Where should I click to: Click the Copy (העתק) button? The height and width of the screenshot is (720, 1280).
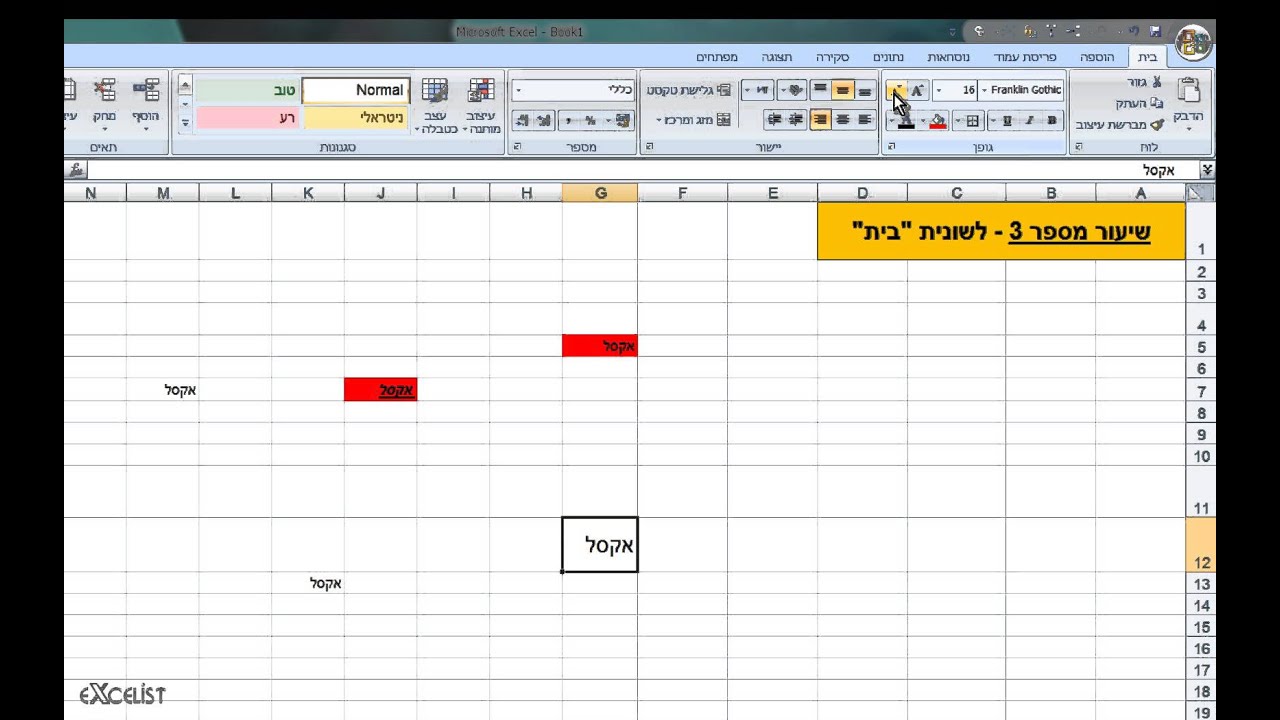[1139, 103]
